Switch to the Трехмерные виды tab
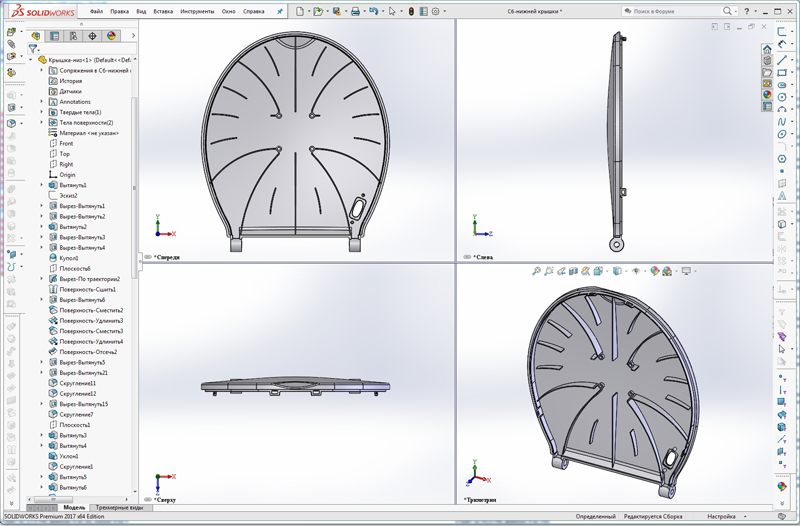Viewport: 800px width, 526px height. 120,508
